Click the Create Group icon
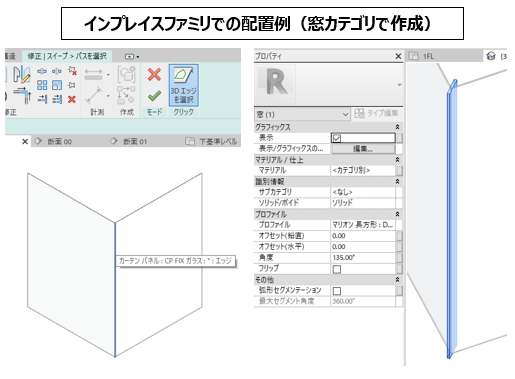 [127, 74]
